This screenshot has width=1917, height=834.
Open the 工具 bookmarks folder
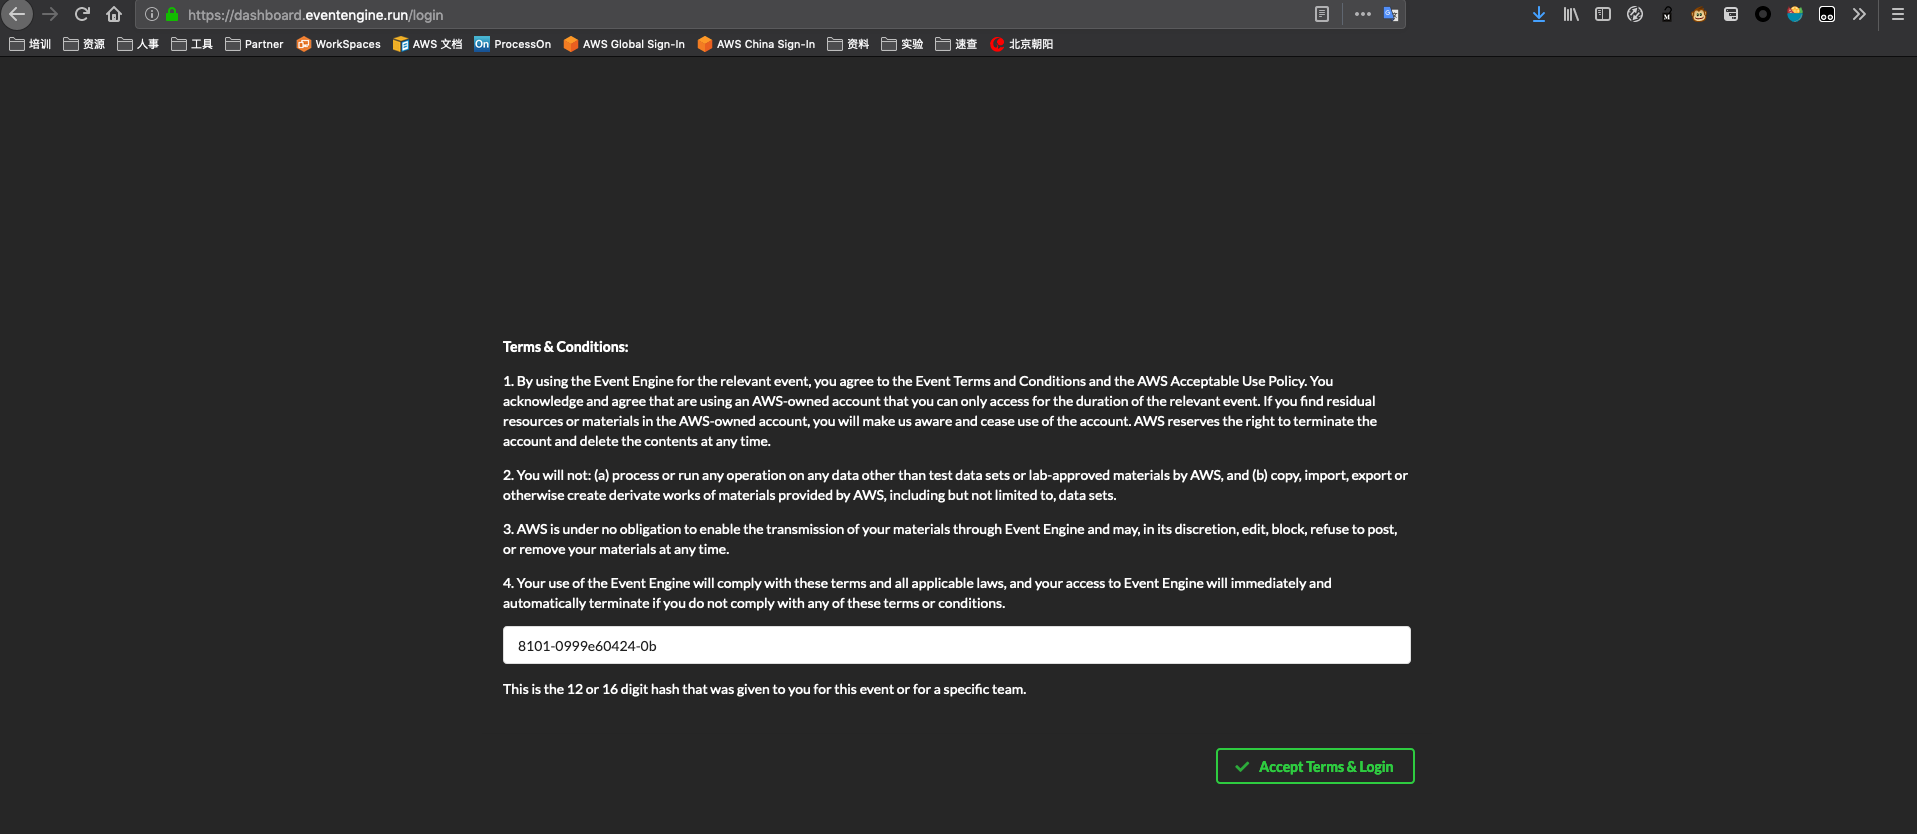(x=192, y=44)
